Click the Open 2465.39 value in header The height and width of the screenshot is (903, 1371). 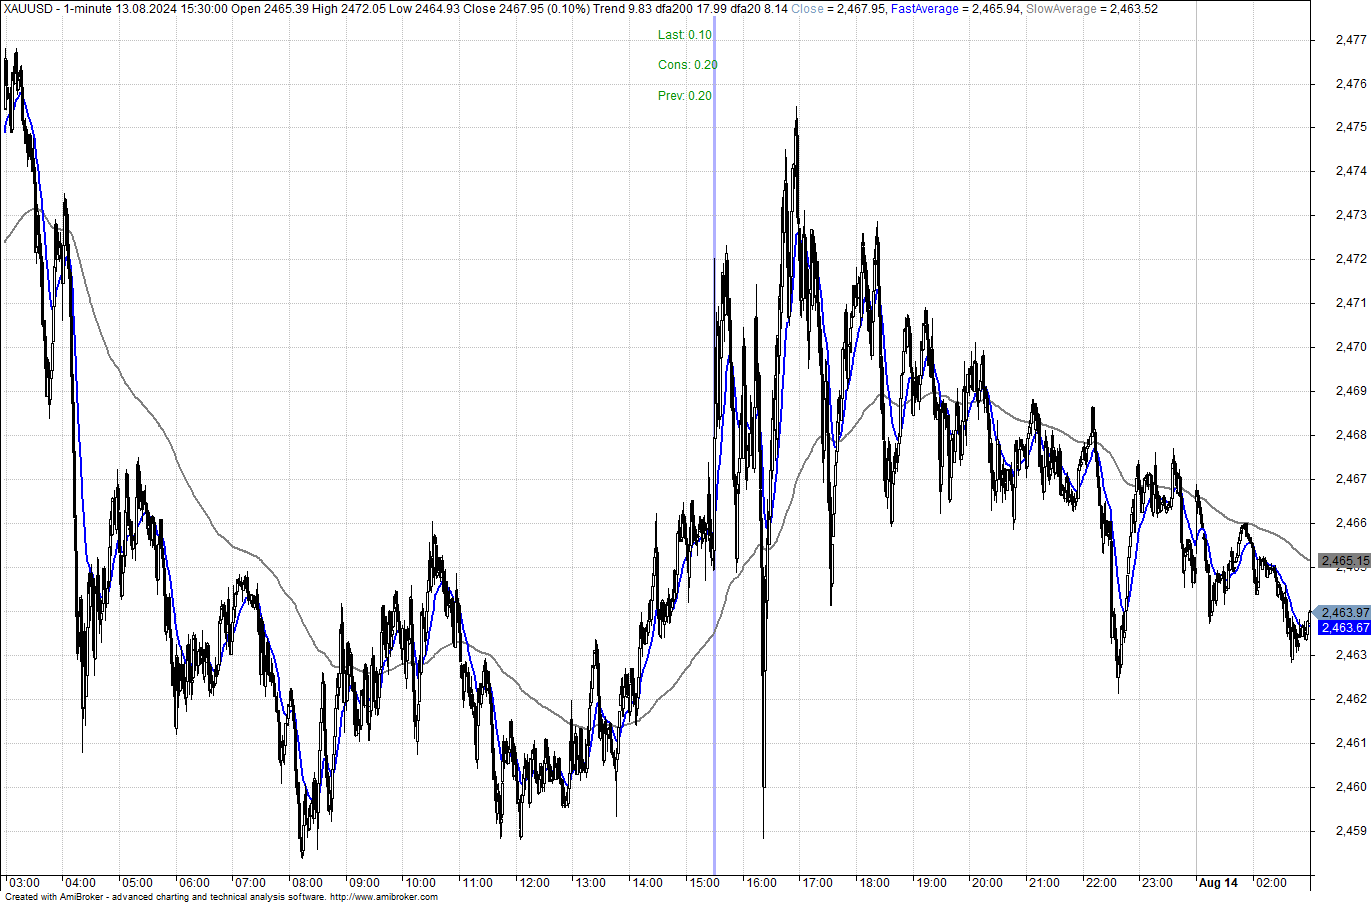click(268, 9)
